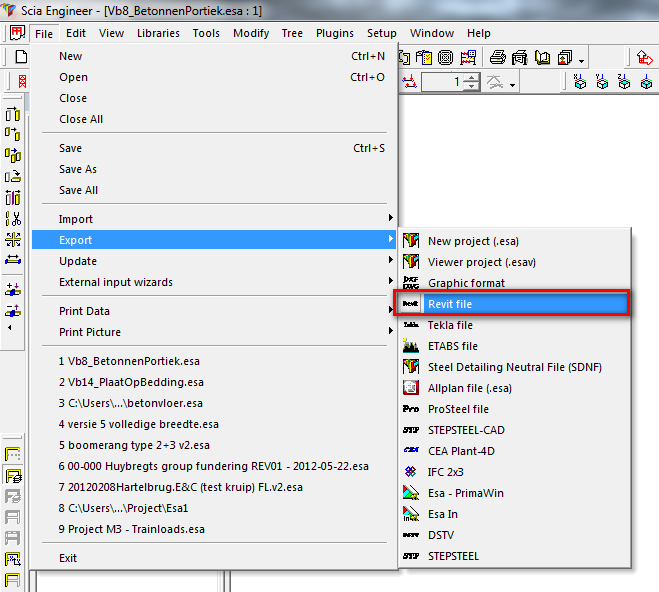
Task: Open recent file Vb14_PlaatOpBedding.esa
Action: pyautogui.click(x=131, y=382)
